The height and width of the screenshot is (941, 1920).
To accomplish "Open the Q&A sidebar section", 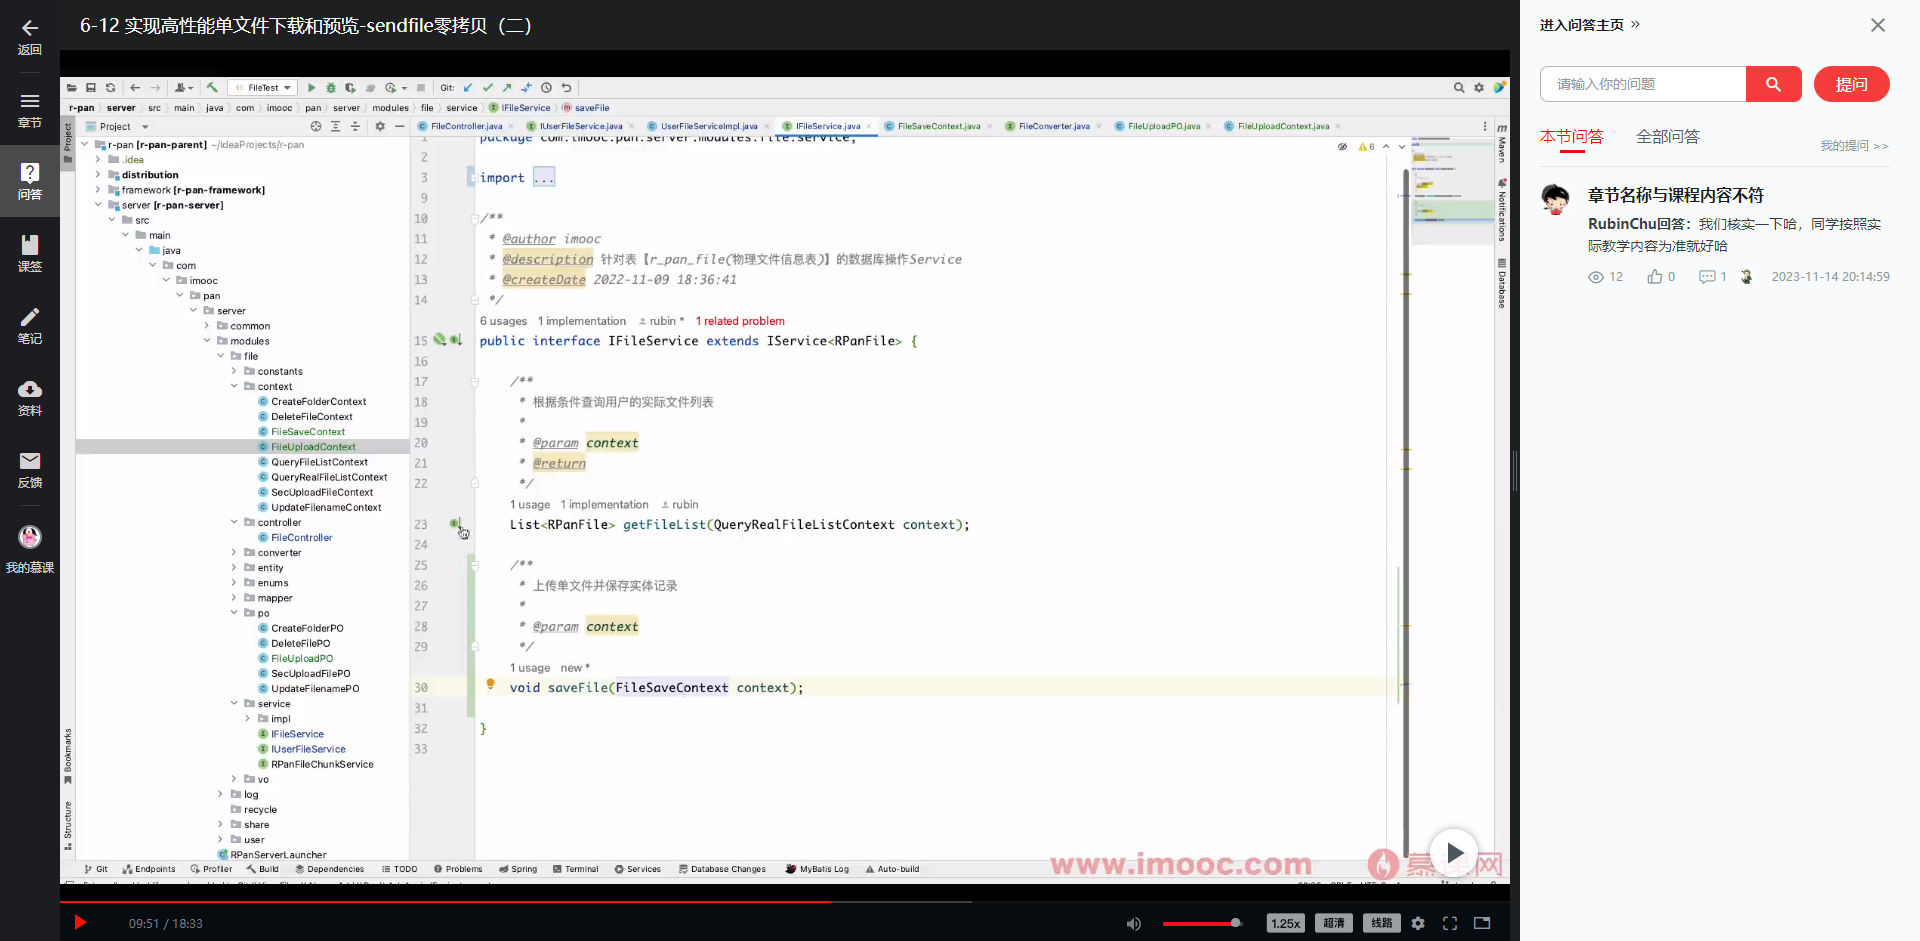I will pyautogui.click(x=29, y=181).
